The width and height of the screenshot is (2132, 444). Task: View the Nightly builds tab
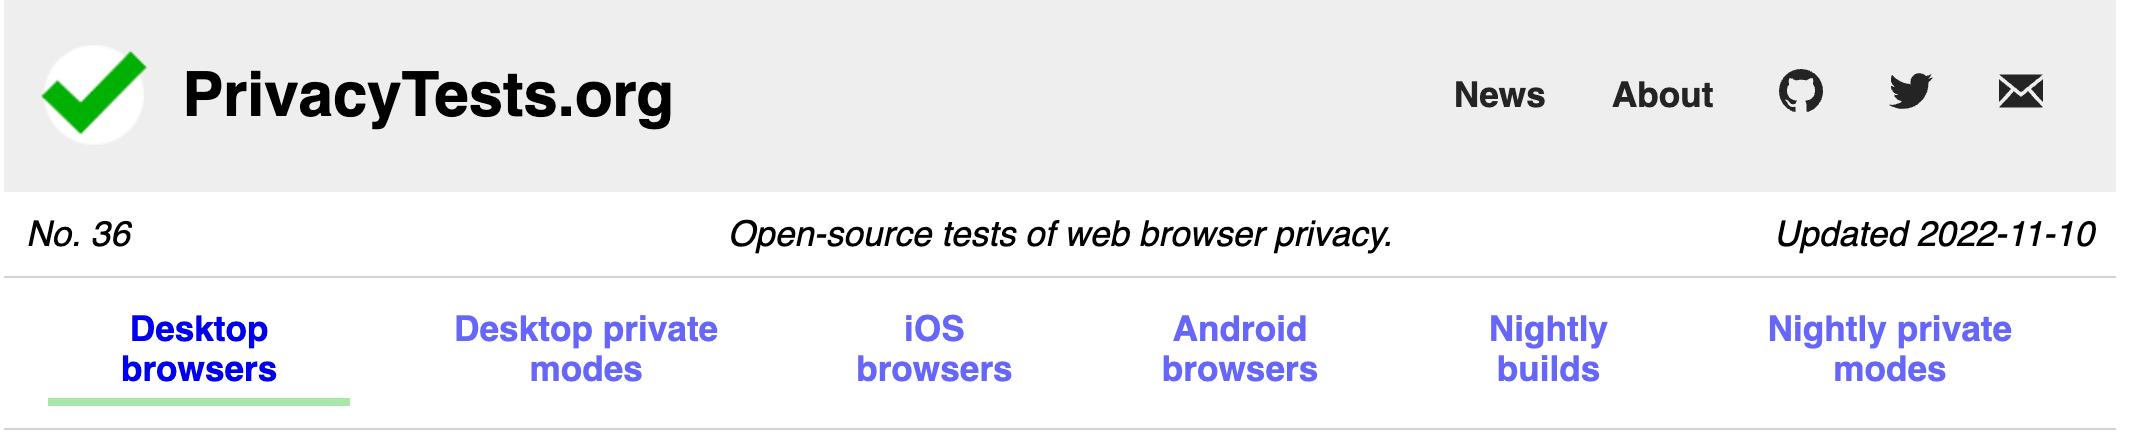pyautogui.click(x=1548, y=349)
